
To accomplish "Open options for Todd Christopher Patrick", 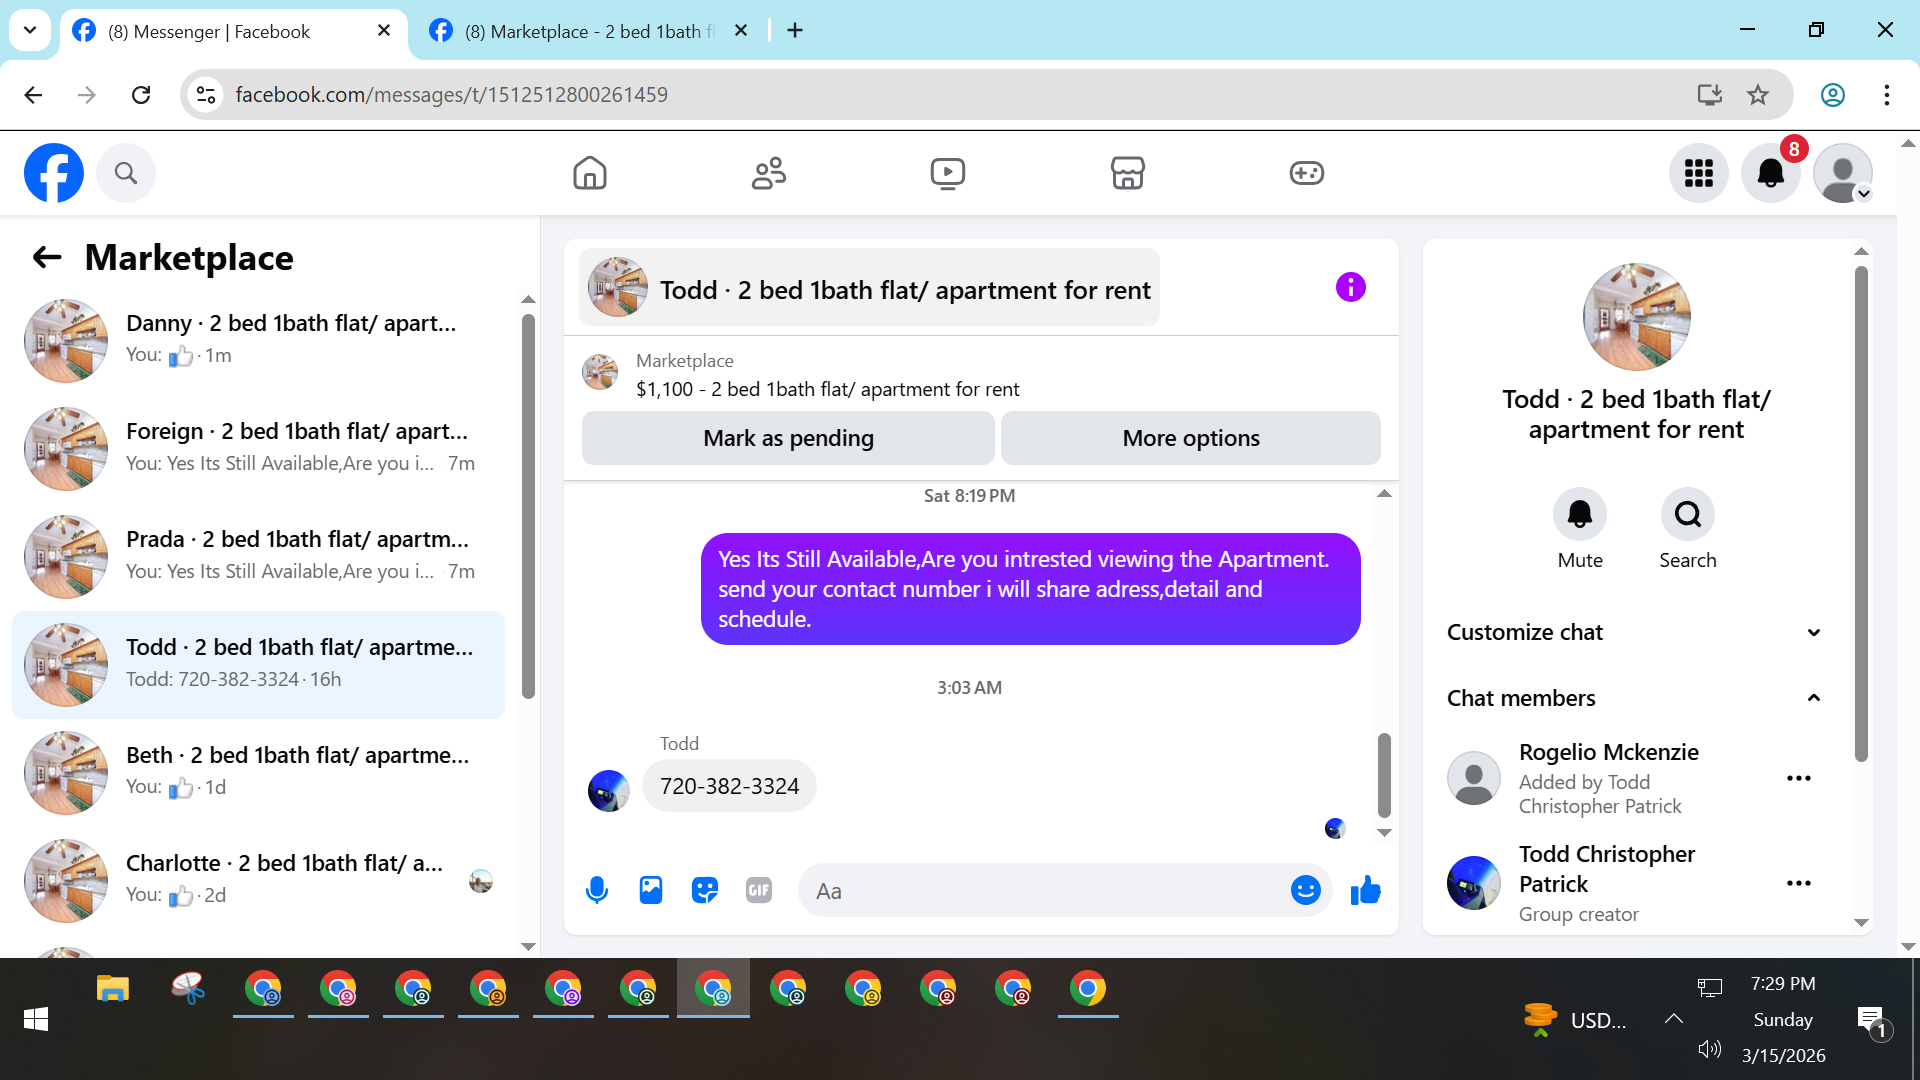I will (x=1799, y=884).
